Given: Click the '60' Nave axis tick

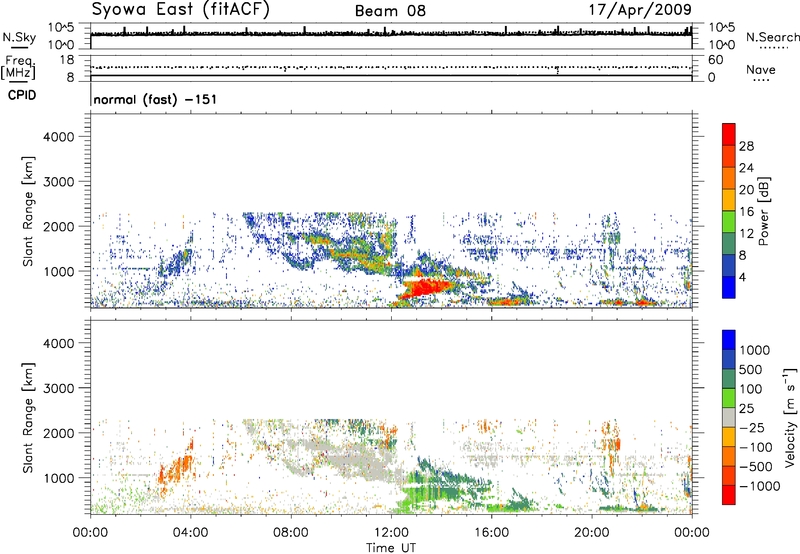Looking at the screenshot, I should [x=715, y=60].
